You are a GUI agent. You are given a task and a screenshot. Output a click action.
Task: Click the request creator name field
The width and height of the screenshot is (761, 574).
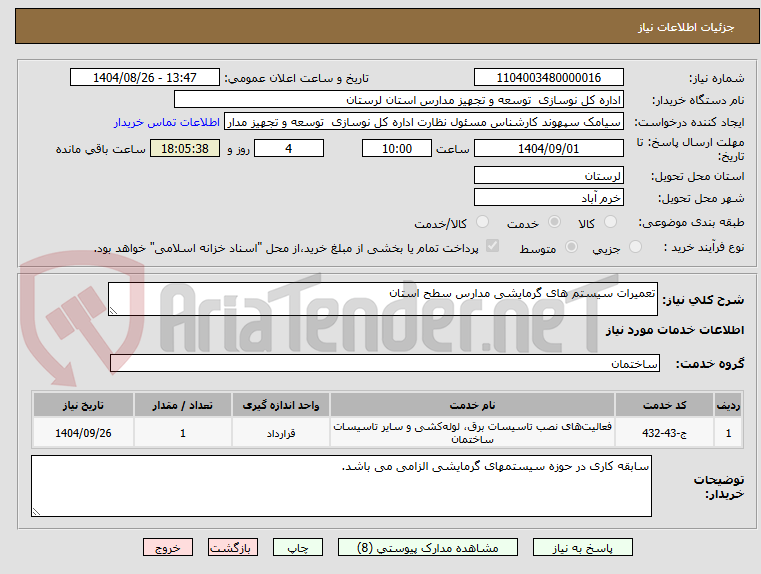click(424, 122)
